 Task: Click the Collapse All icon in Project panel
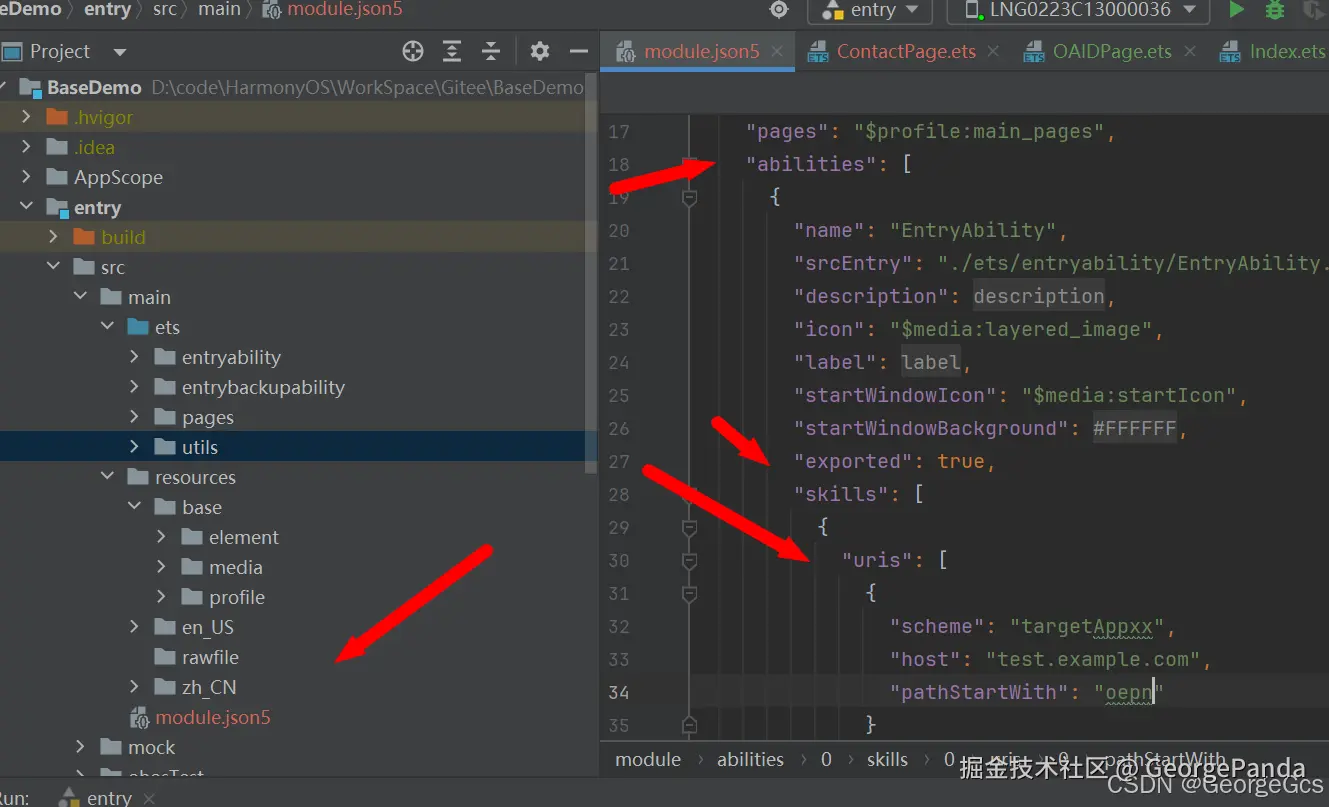pyautogui.click(x=490, y=51)
